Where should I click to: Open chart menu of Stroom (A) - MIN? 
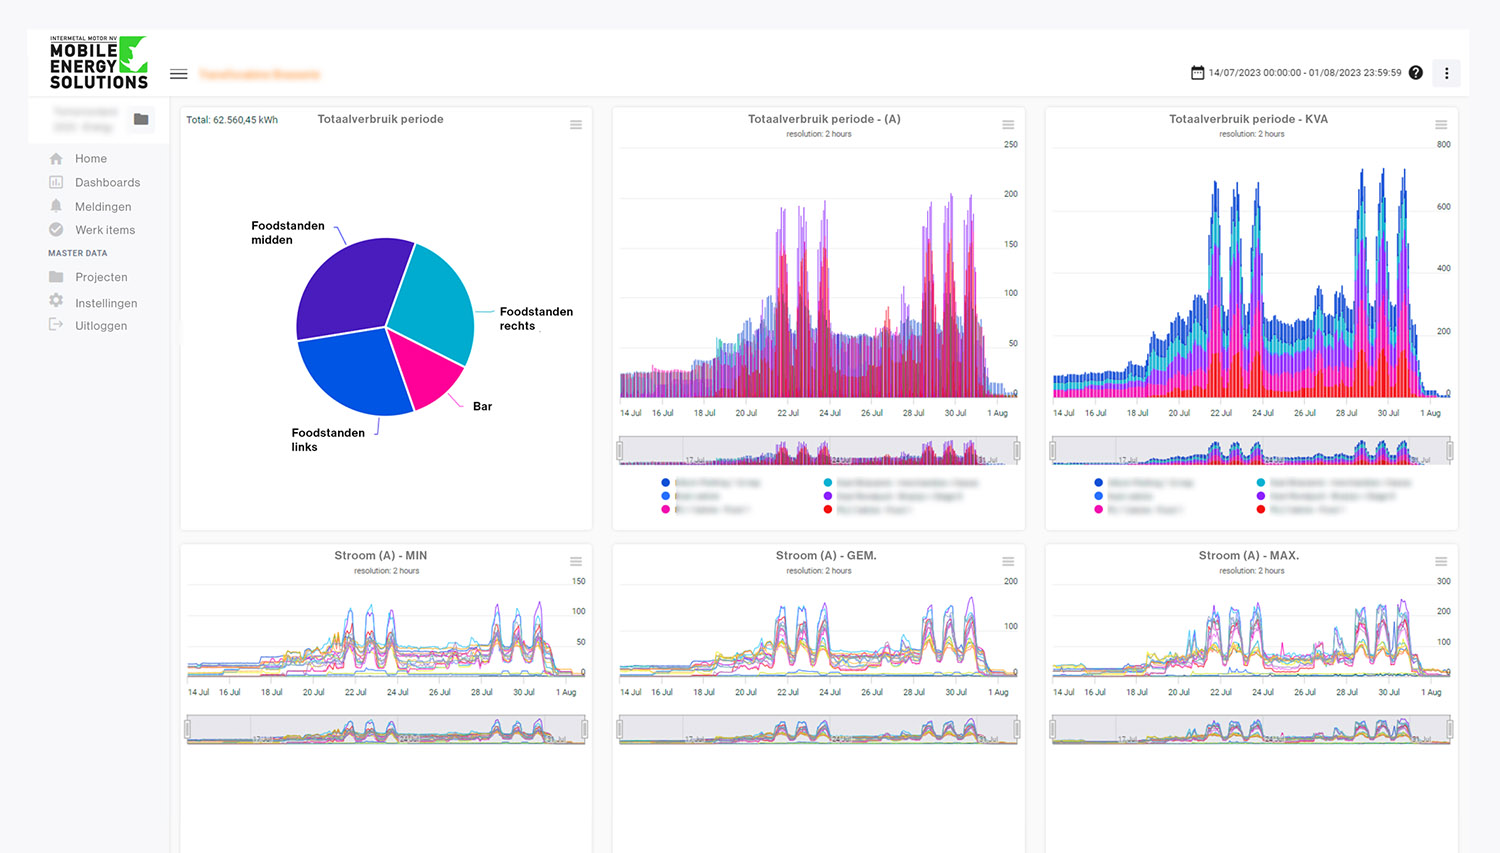tap(576, 562)
